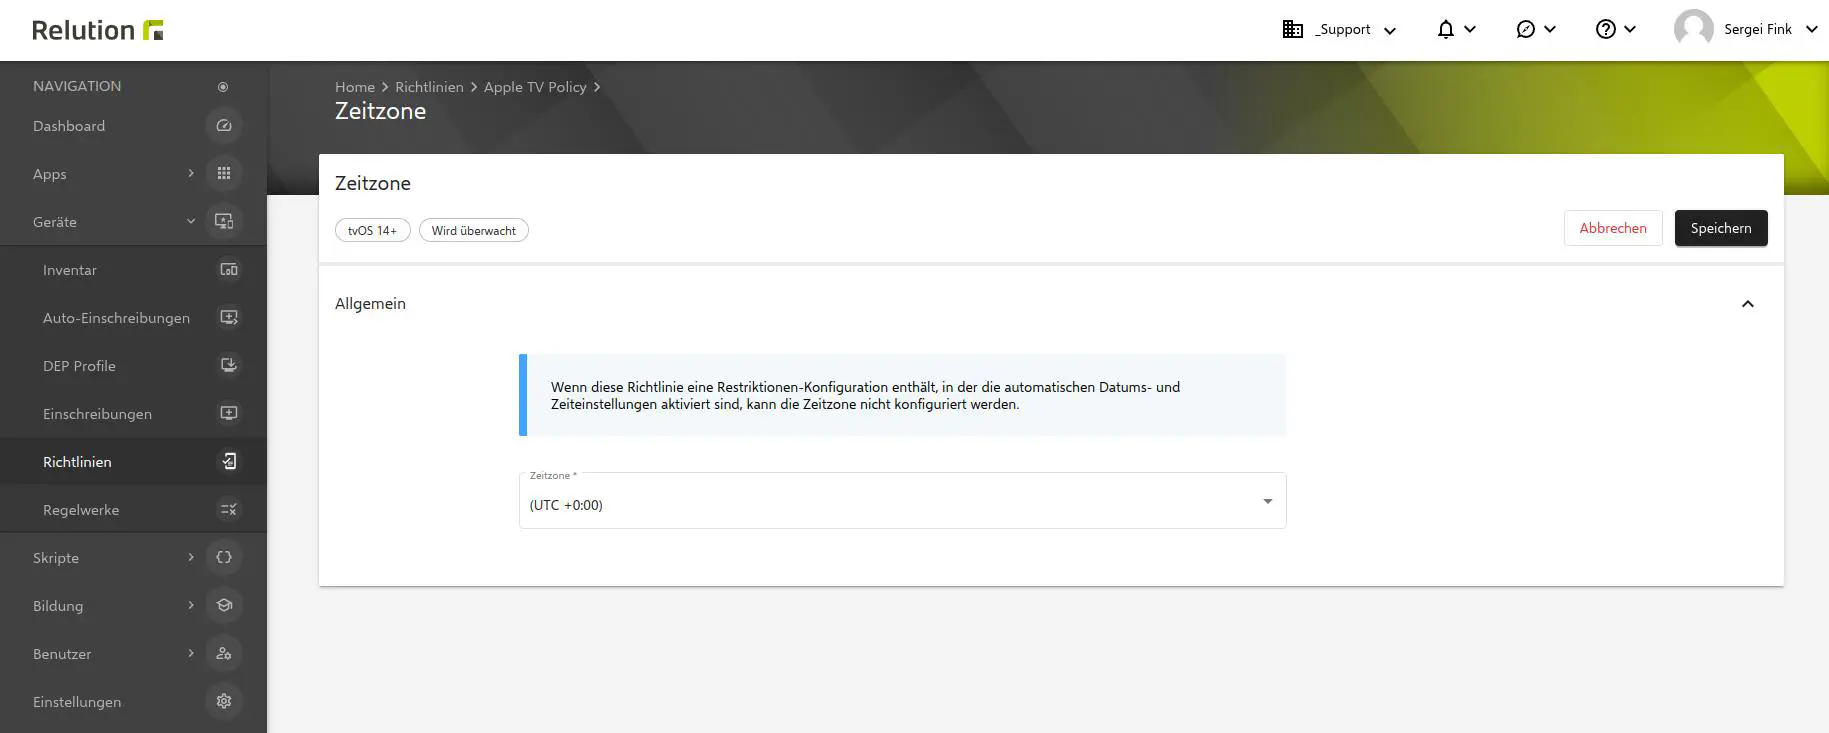Collapse the Allgemein section
The height and width of the screenshot is (733, 1829).
(1748, 304)
